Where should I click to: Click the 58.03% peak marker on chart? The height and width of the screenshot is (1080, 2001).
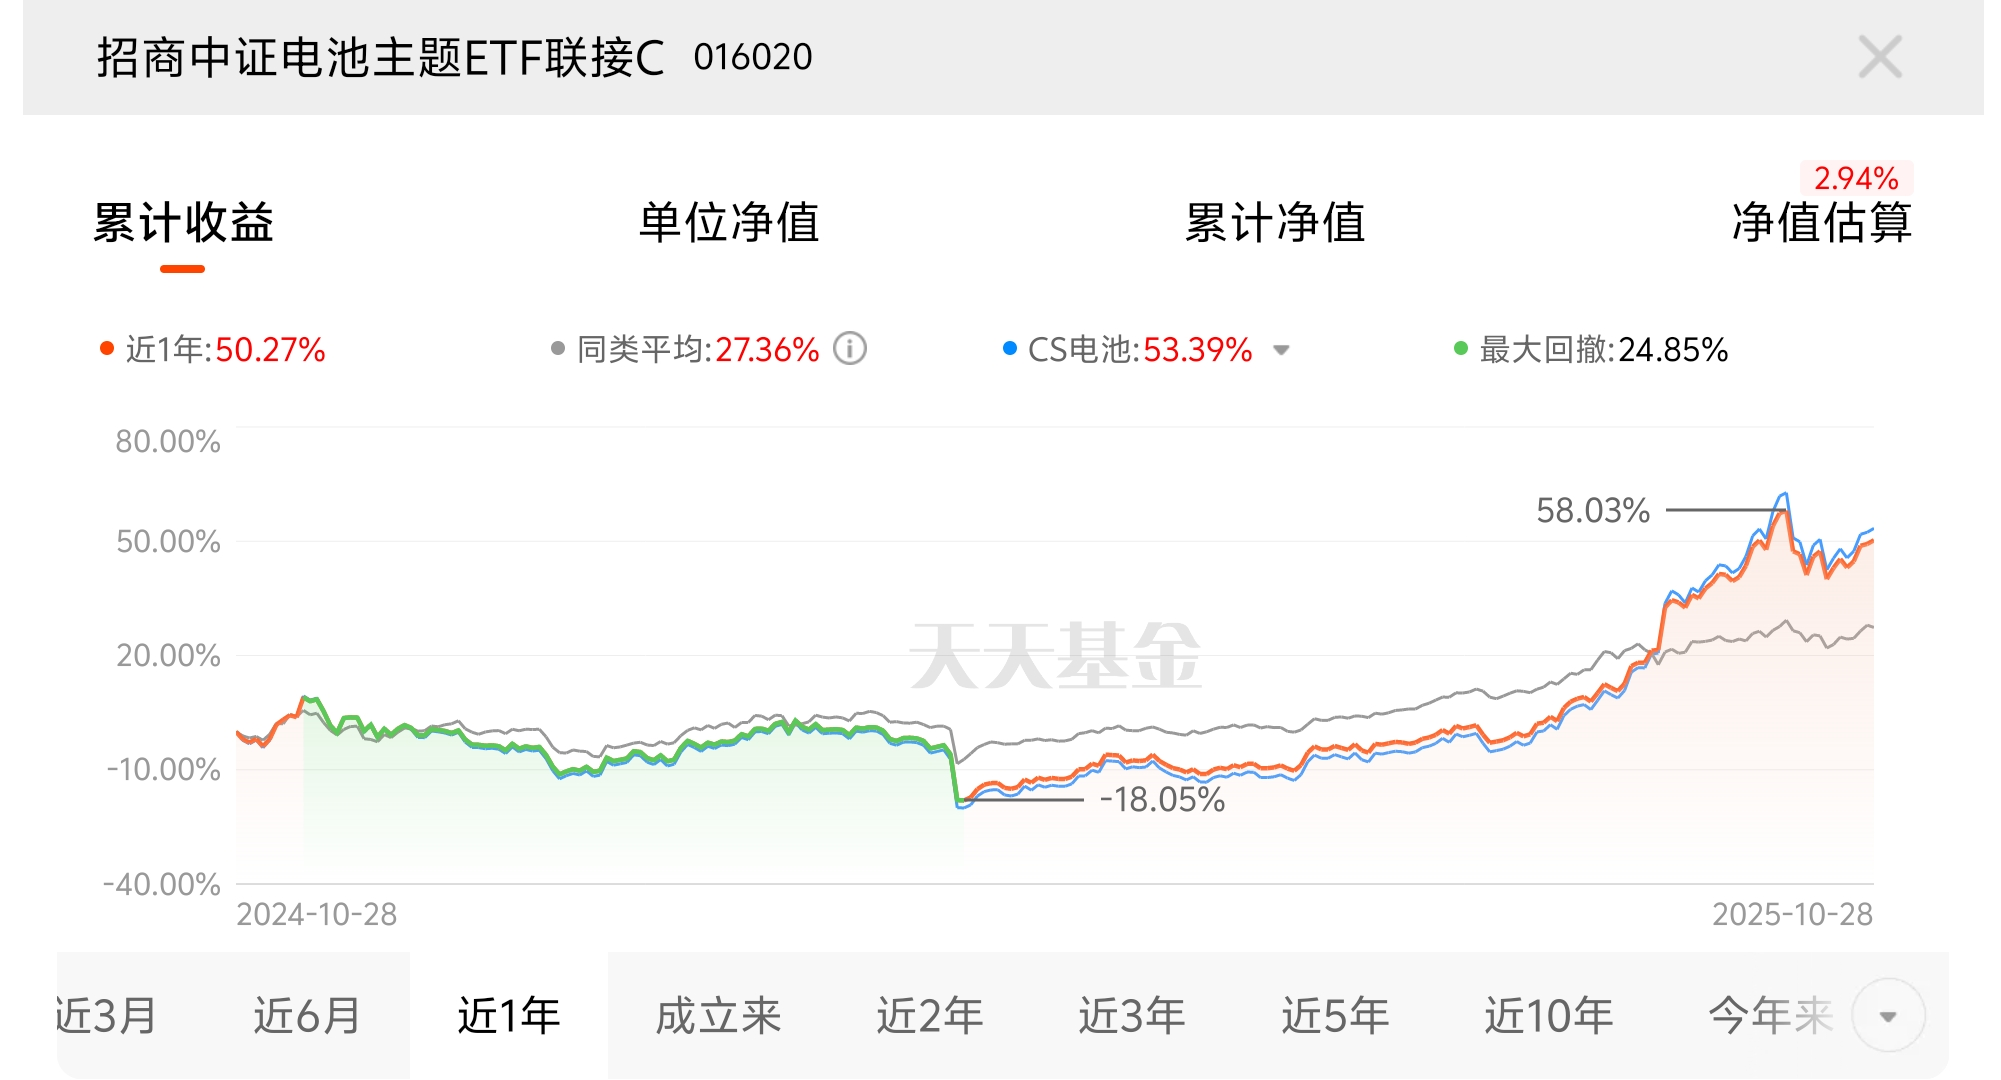click(1593, 511)
